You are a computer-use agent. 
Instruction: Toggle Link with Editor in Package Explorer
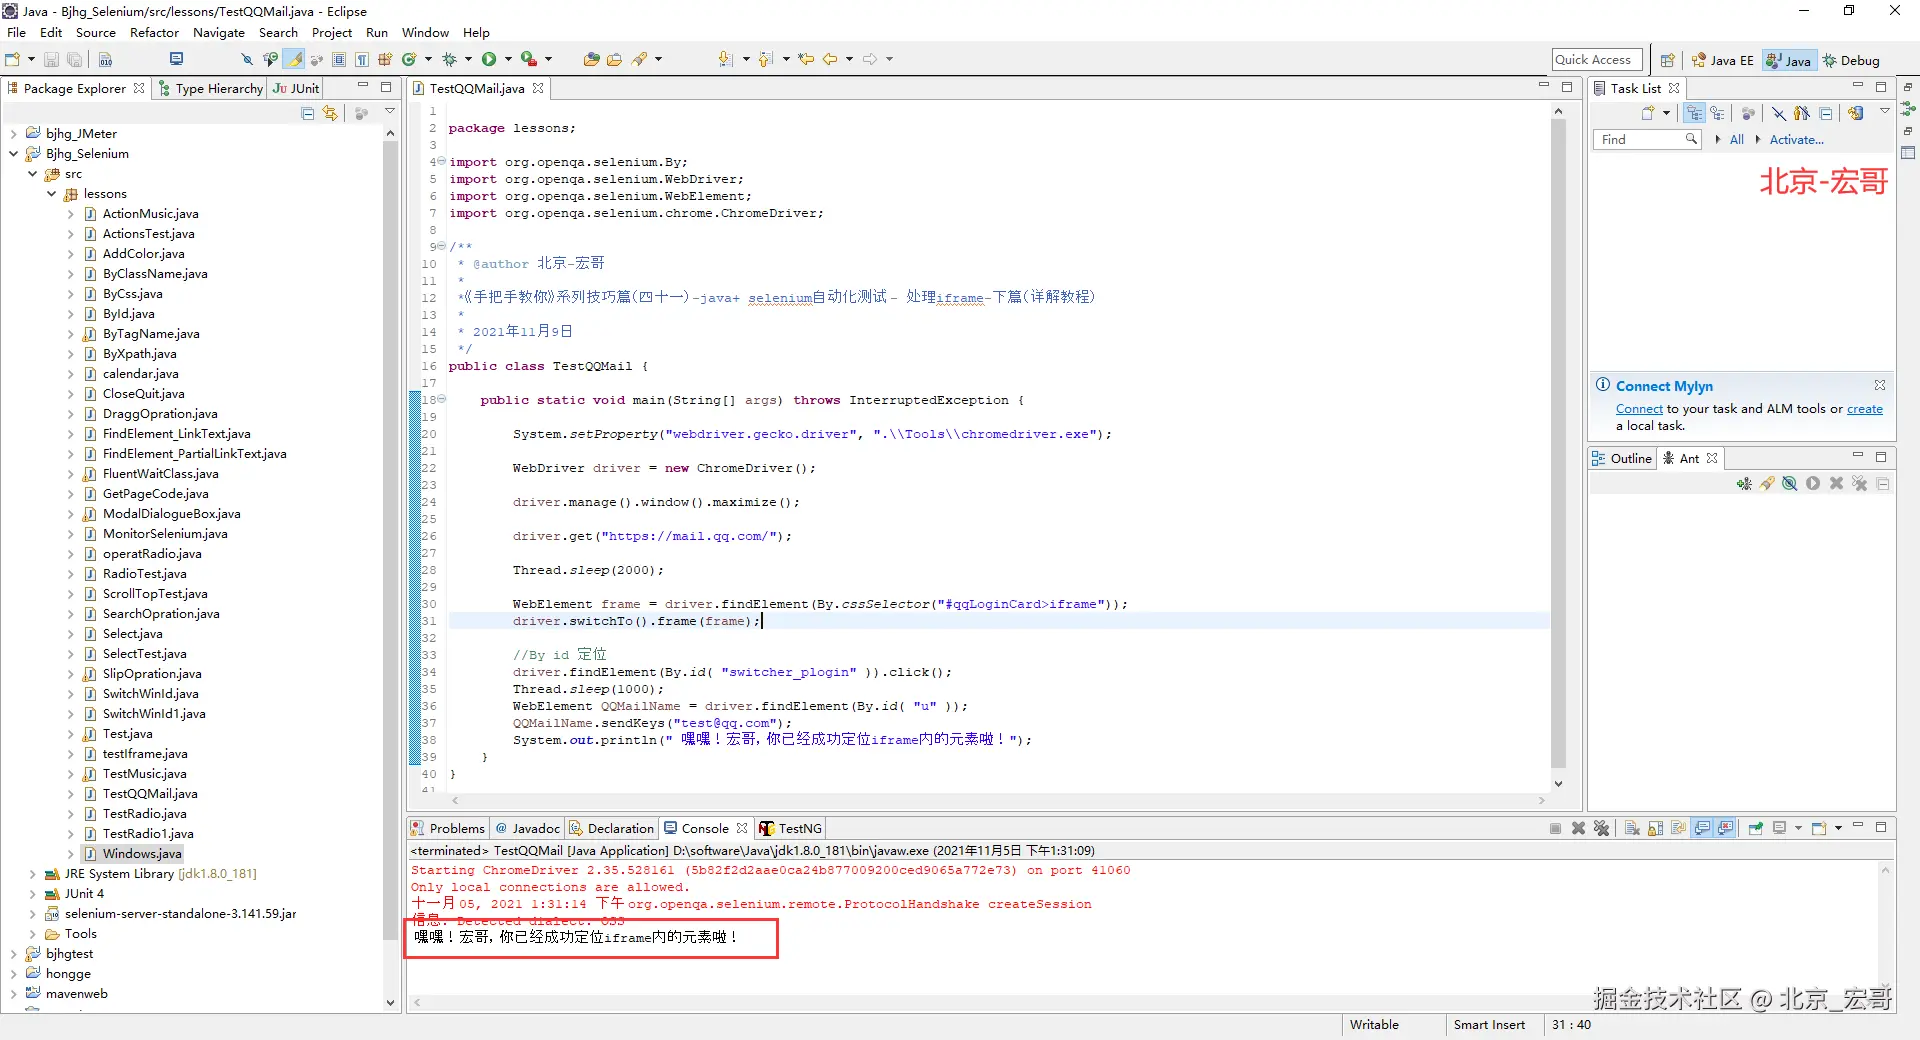click(330, 114)
